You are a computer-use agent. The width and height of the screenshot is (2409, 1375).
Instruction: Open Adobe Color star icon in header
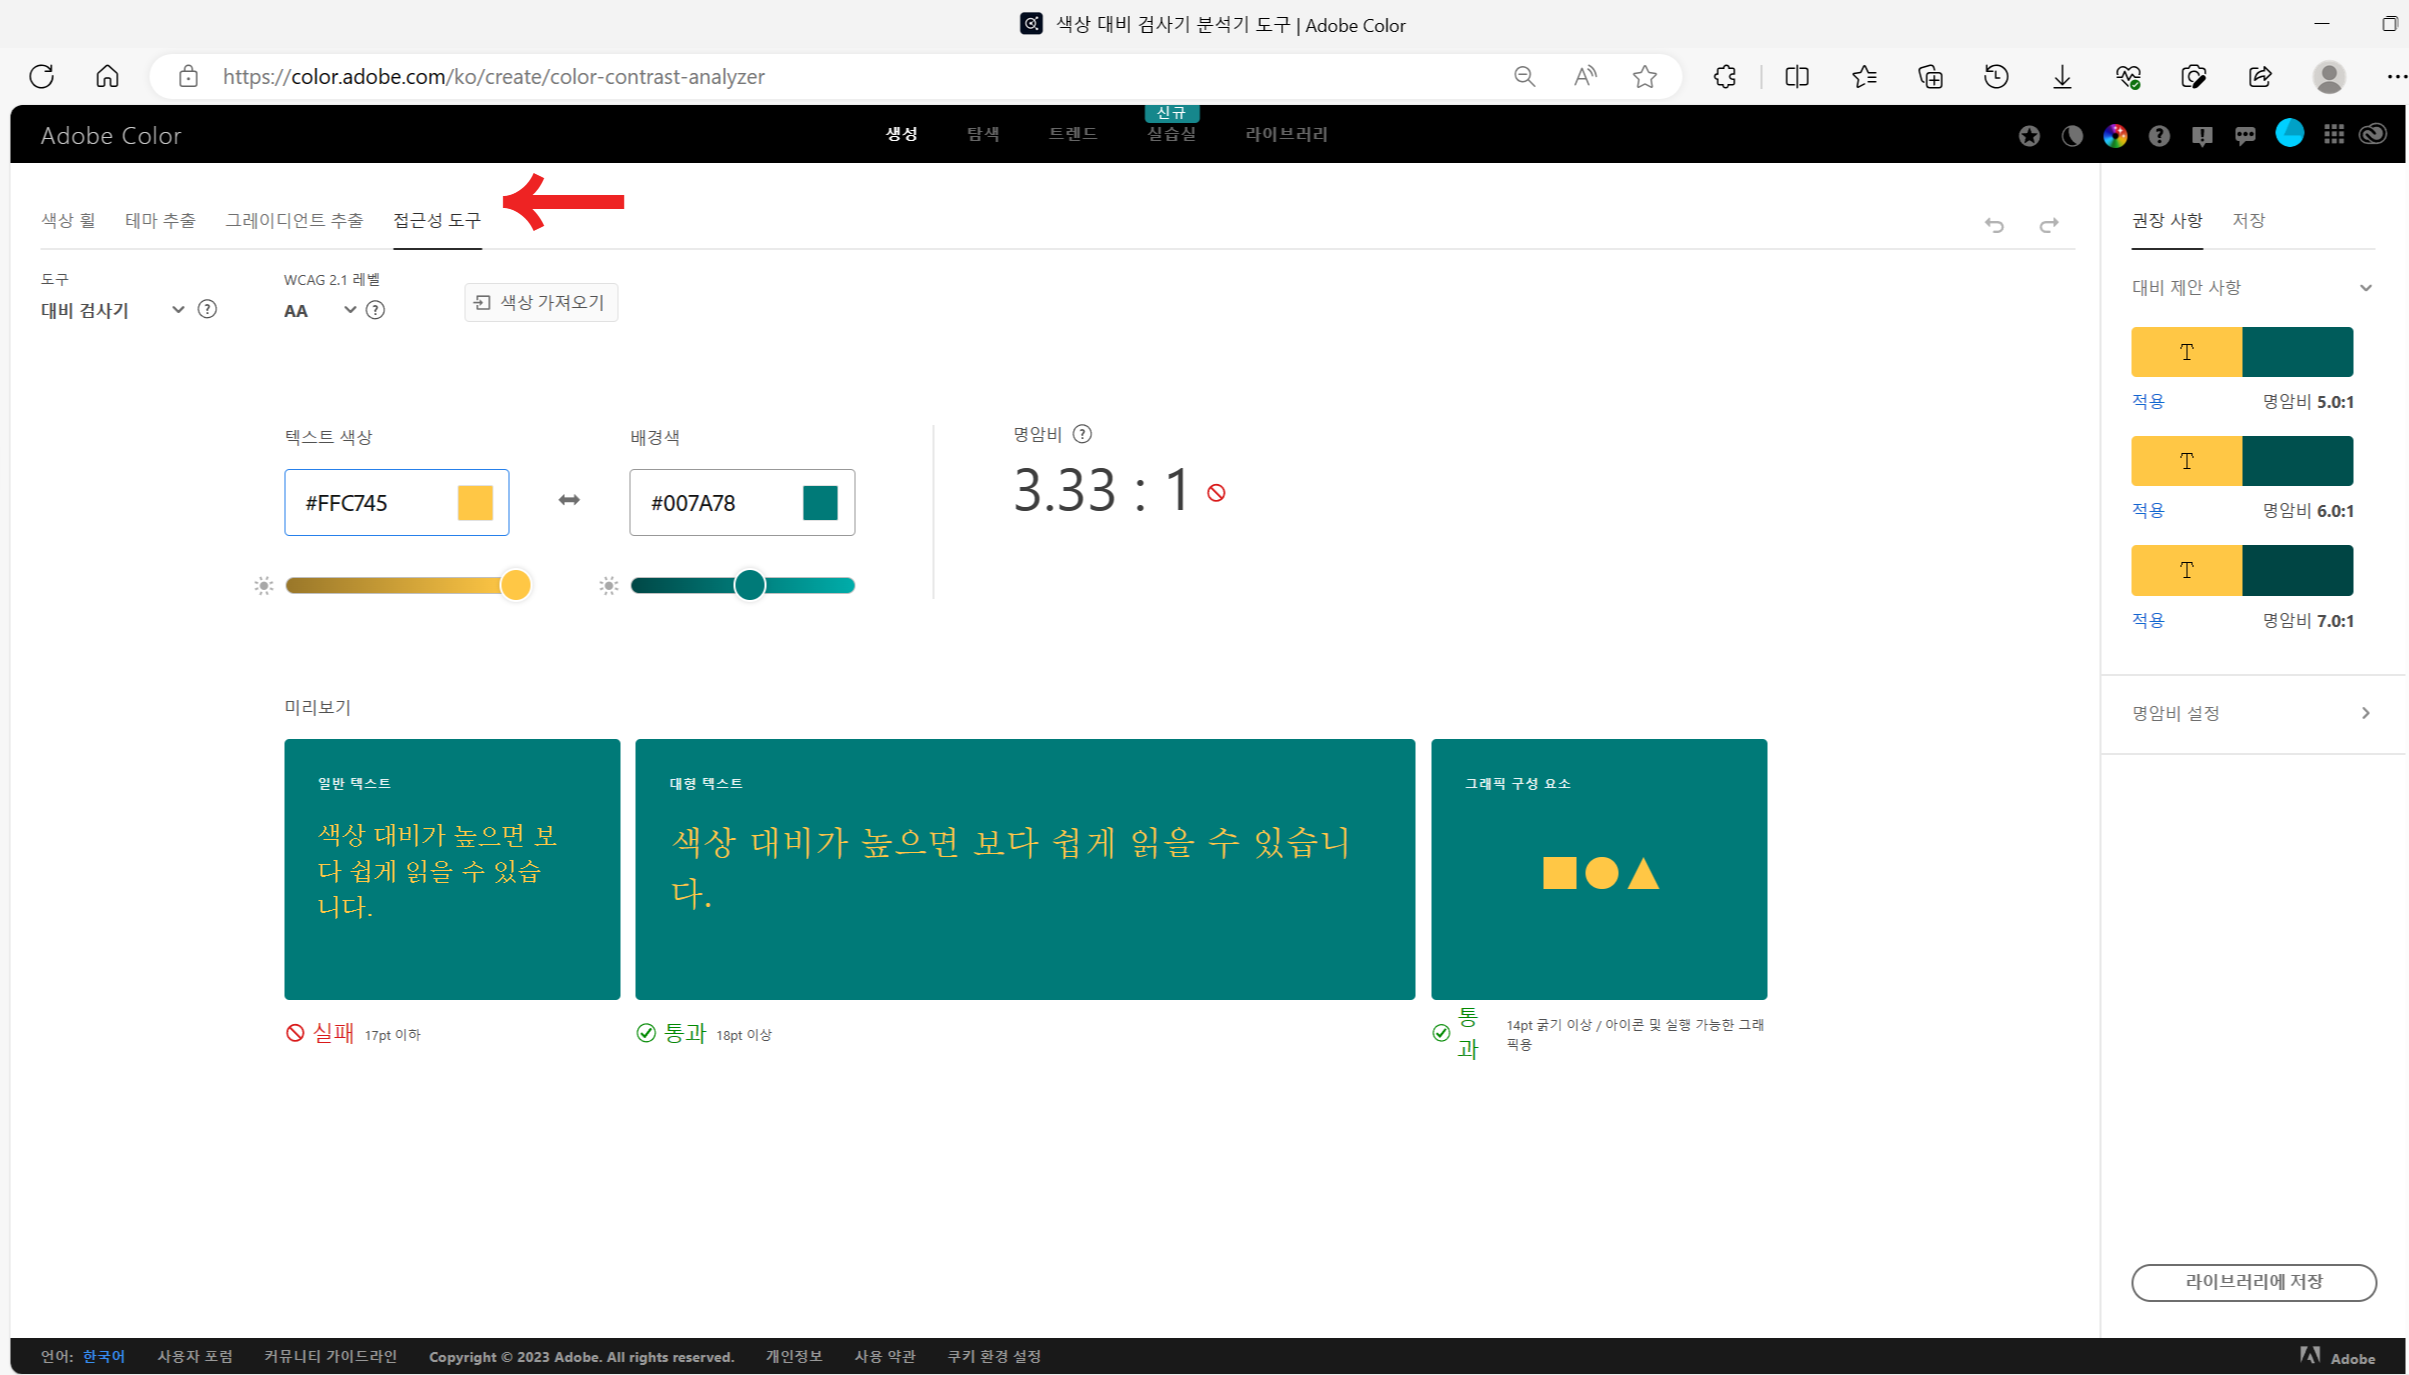coord(2029,135)
